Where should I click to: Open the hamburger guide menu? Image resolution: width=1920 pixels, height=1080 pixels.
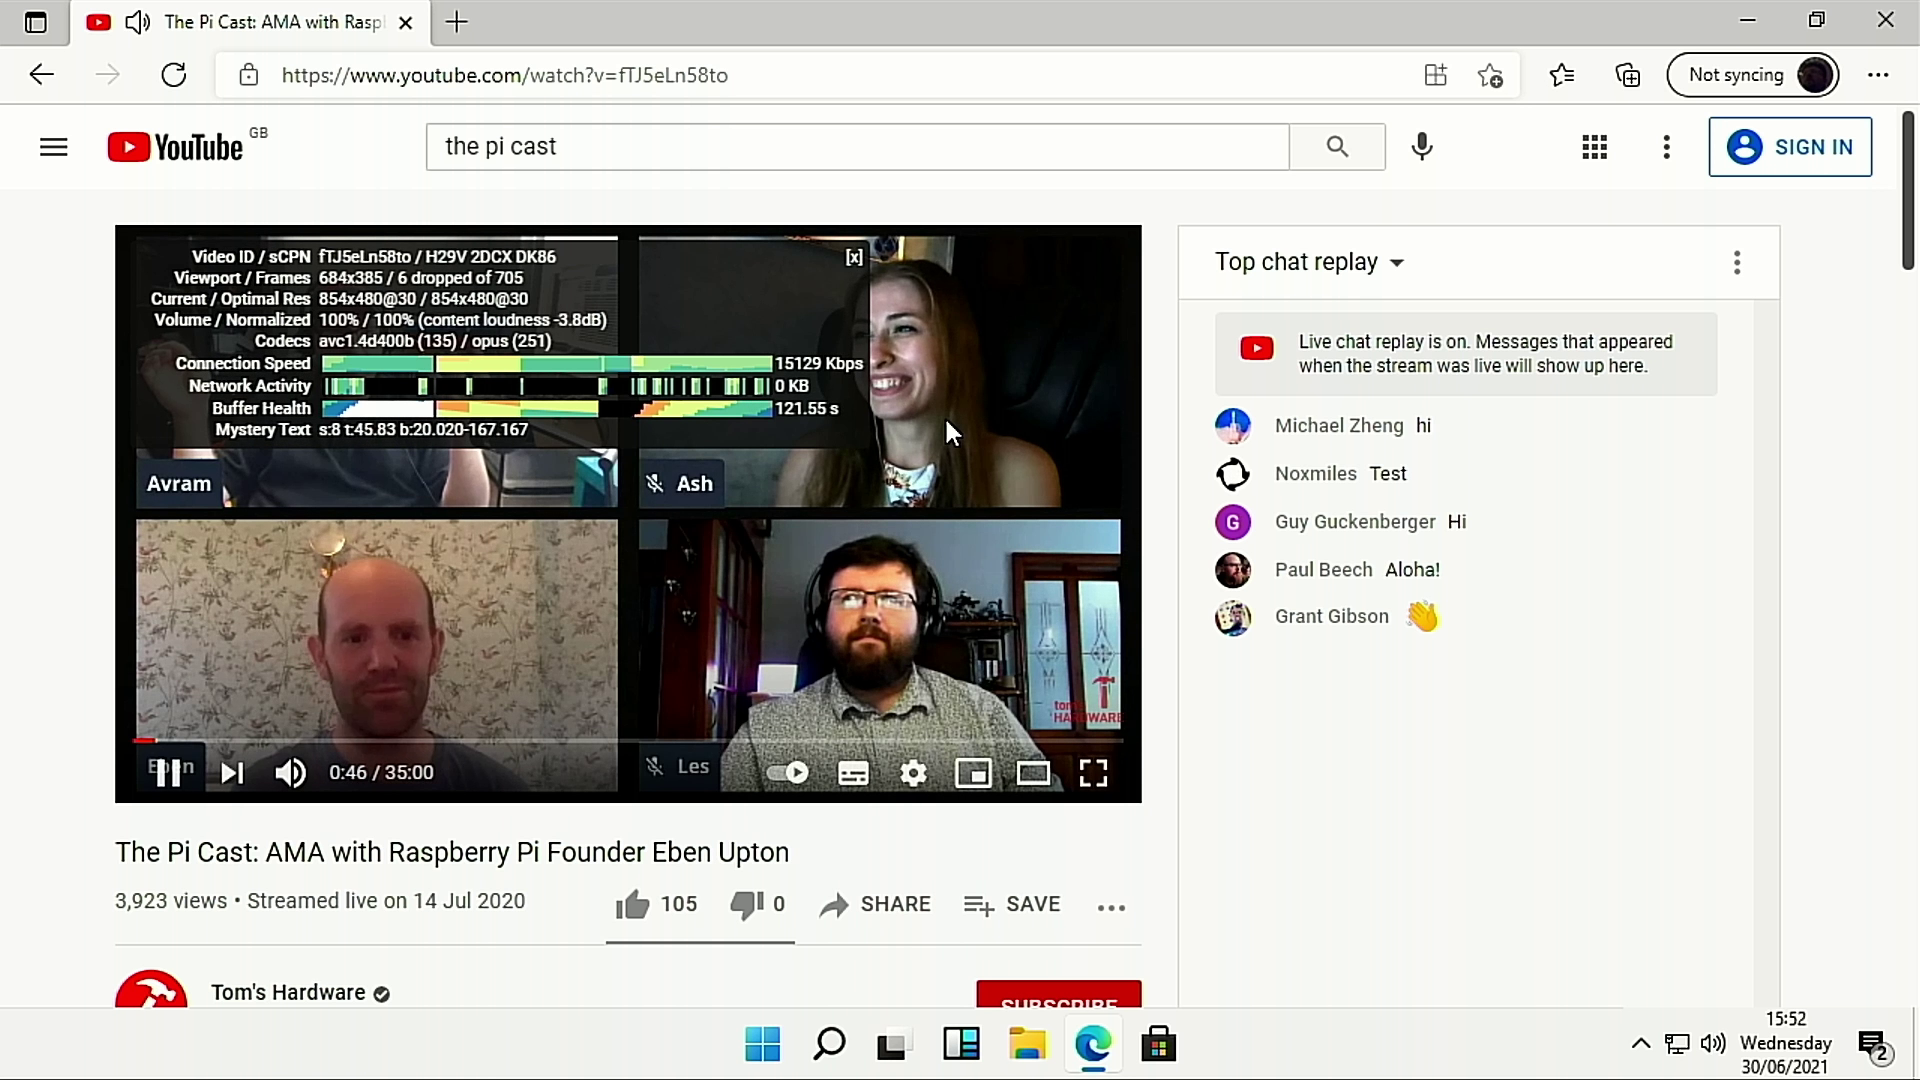coord(54,147)
